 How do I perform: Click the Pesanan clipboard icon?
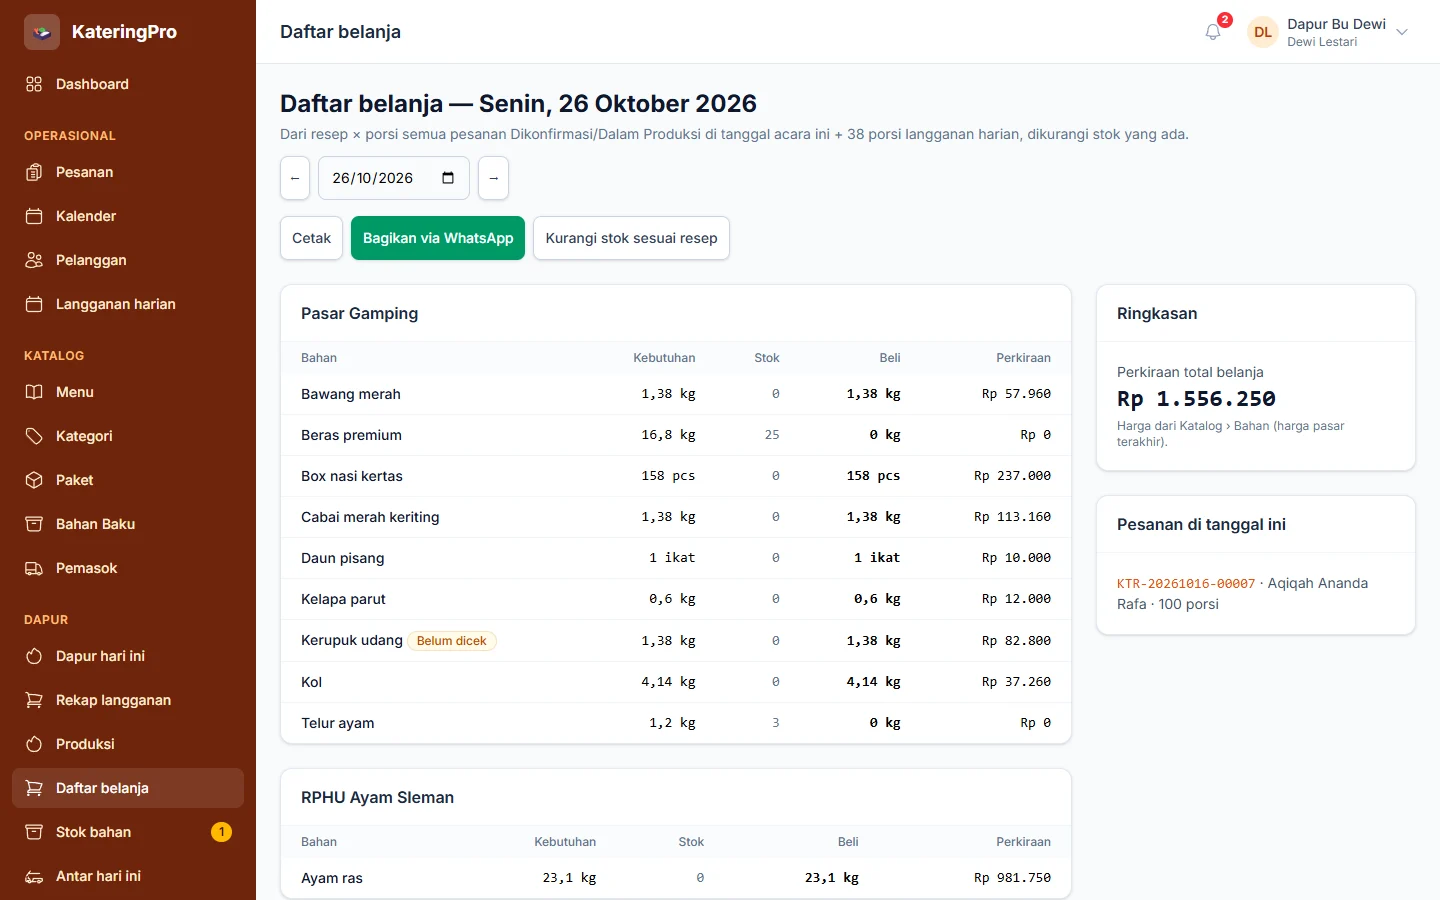pyautogui.click(x=34, y=172)
